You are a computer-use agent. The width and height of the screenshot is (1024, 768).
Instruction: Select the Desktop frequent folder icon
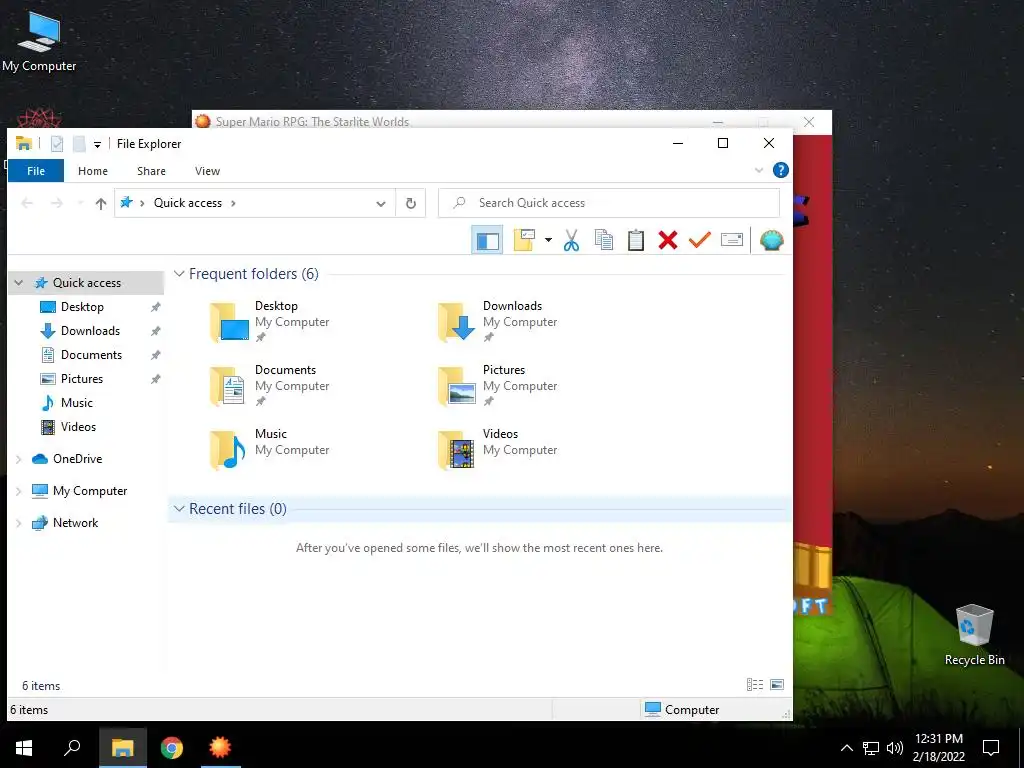(x=229, y=321)
